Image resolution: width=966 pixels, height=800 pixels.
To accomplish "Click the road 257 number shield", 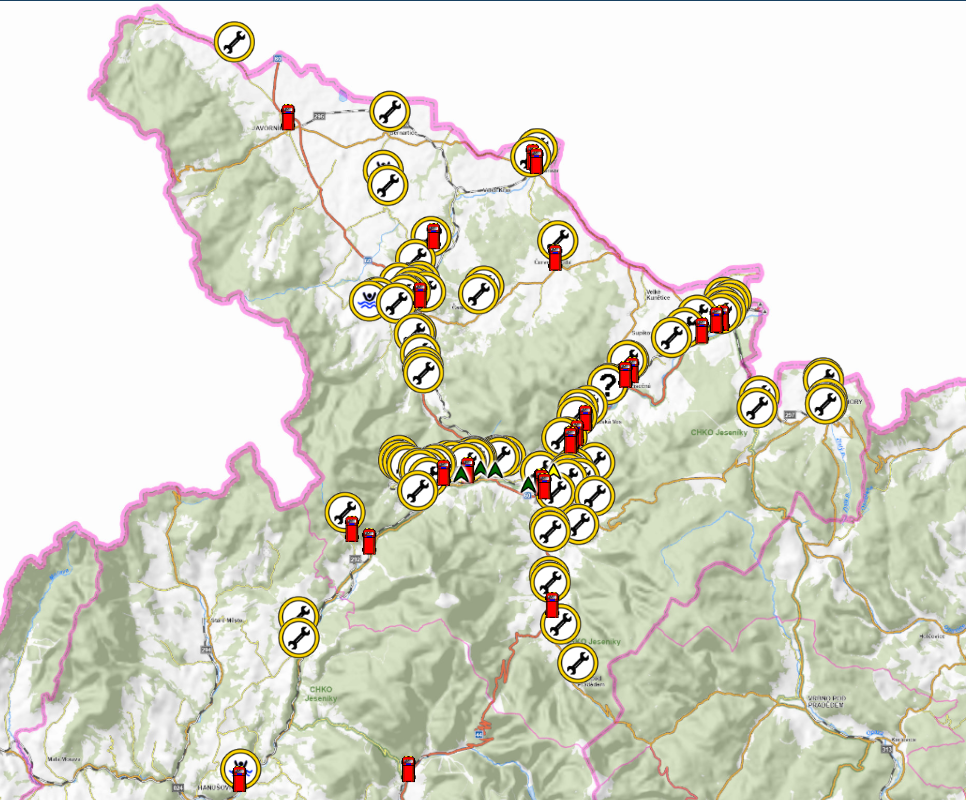I will point(791,415).
